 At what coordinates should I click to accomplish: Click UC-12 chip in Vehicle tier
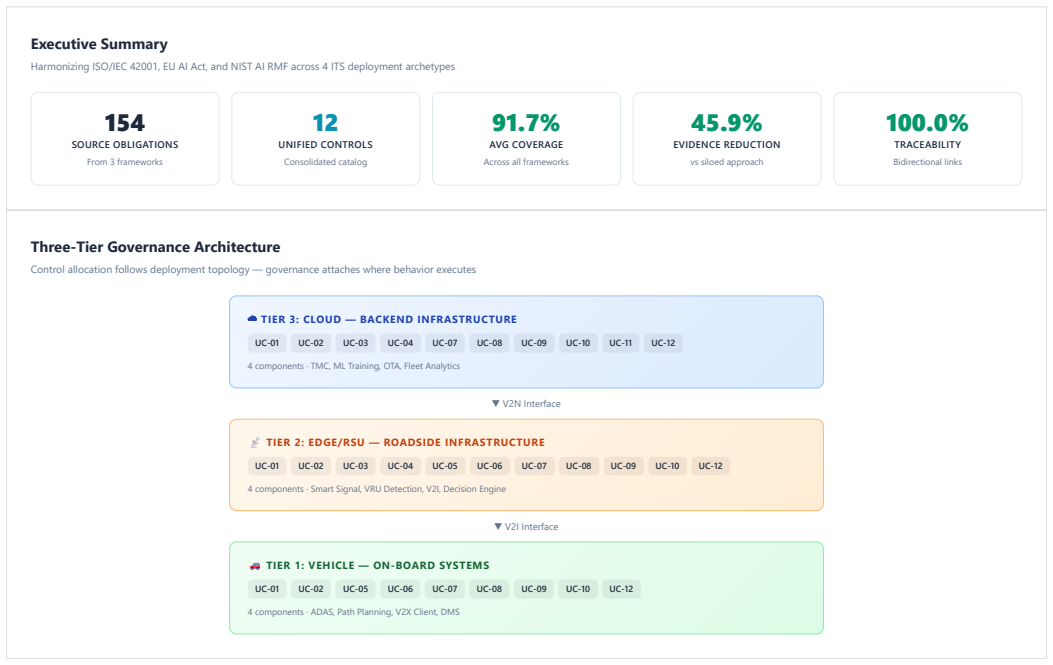pyautogui.click(x=621, y=589)
